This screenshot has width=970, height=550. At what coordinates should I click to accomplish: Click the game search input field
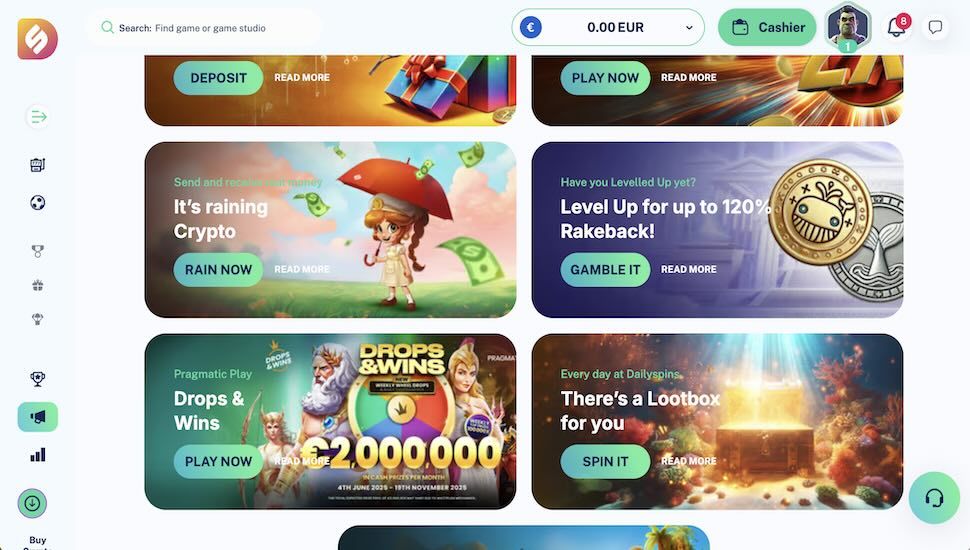204,28
